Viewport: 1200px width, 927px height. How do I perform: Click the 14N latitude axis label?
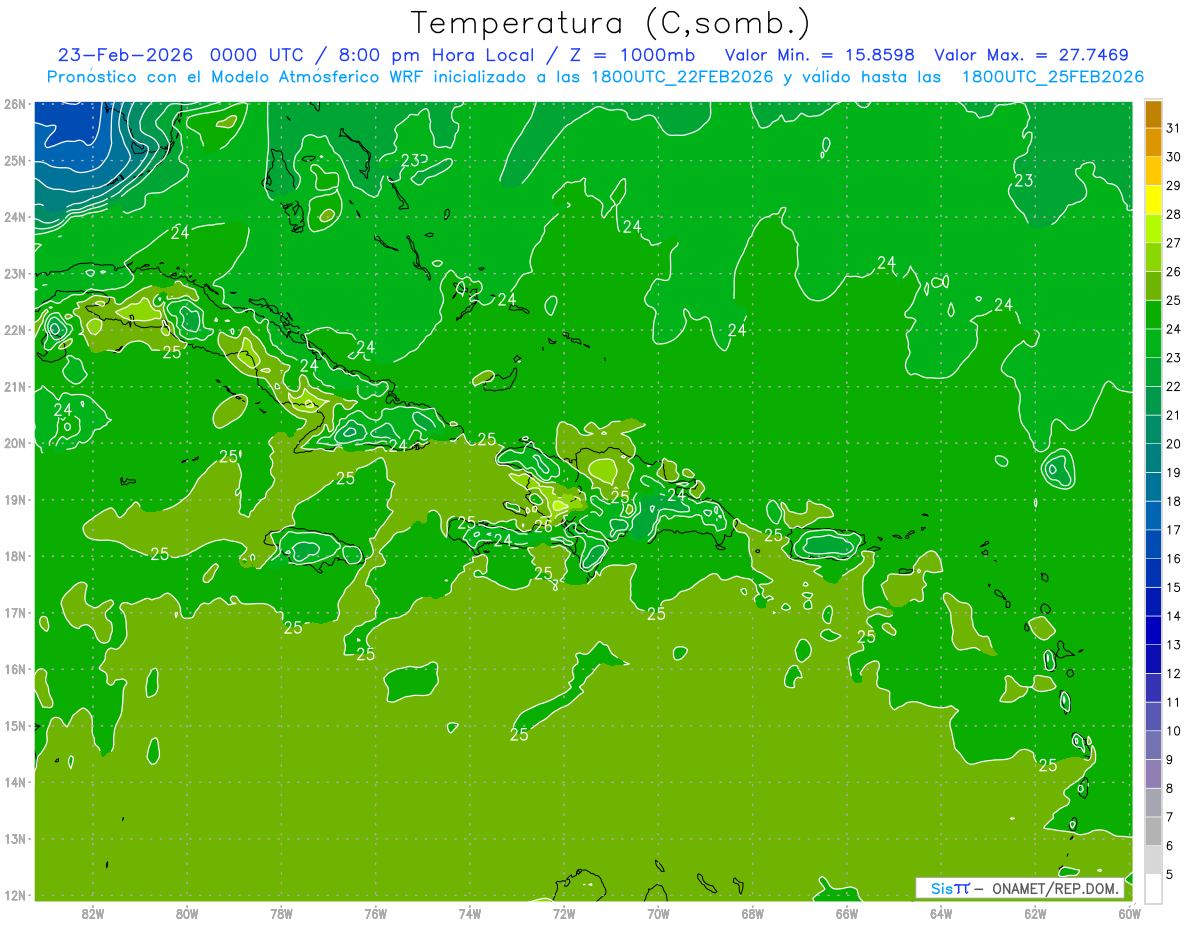14,782
